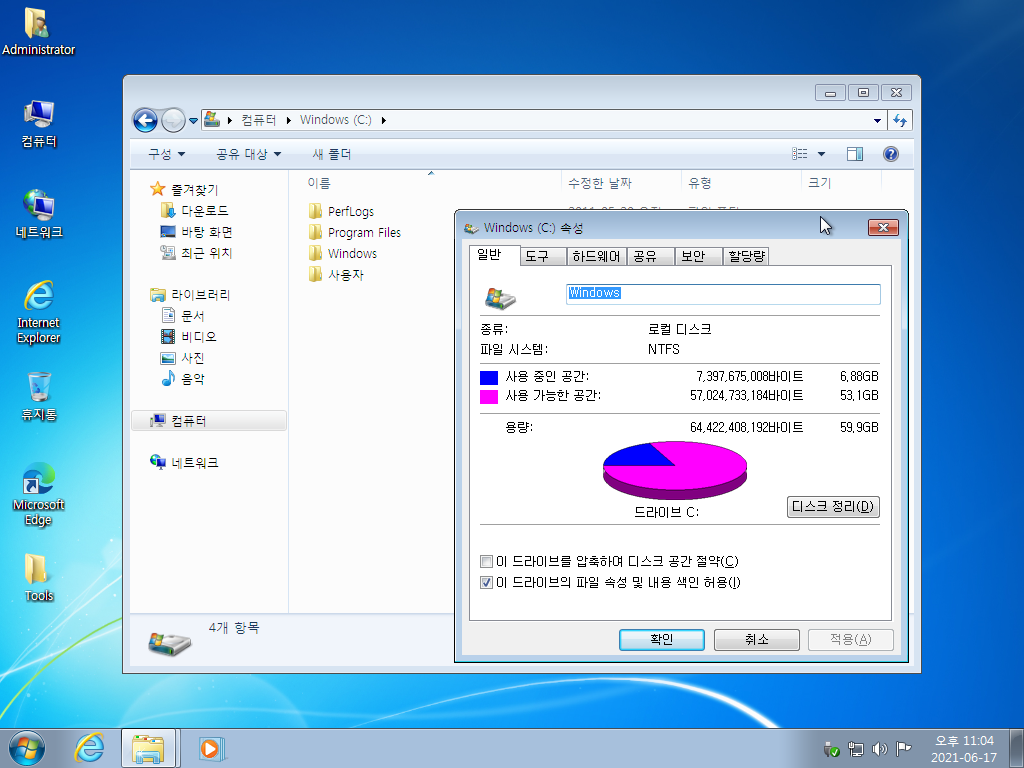Click the drive label Windows text field
Viewport: 1024px width, 768px height.
pyautogui.click(x=723, y=294)
